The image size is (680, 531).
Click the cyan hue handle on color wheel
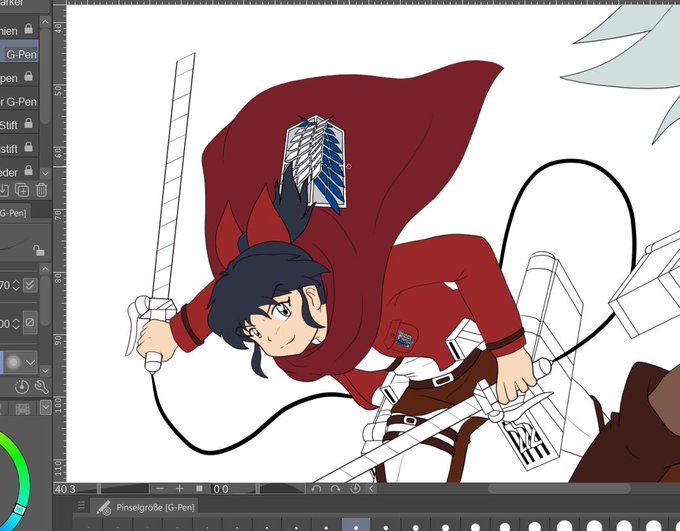pyautogui.click(x=19, y=510)
